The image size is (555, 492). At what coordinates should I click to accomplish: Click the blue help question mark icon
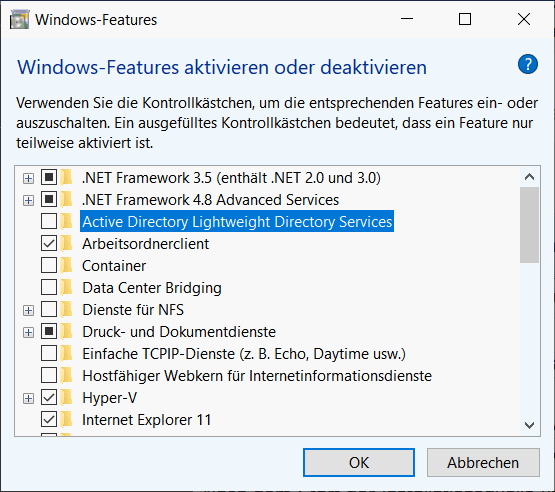coord(527,64)
